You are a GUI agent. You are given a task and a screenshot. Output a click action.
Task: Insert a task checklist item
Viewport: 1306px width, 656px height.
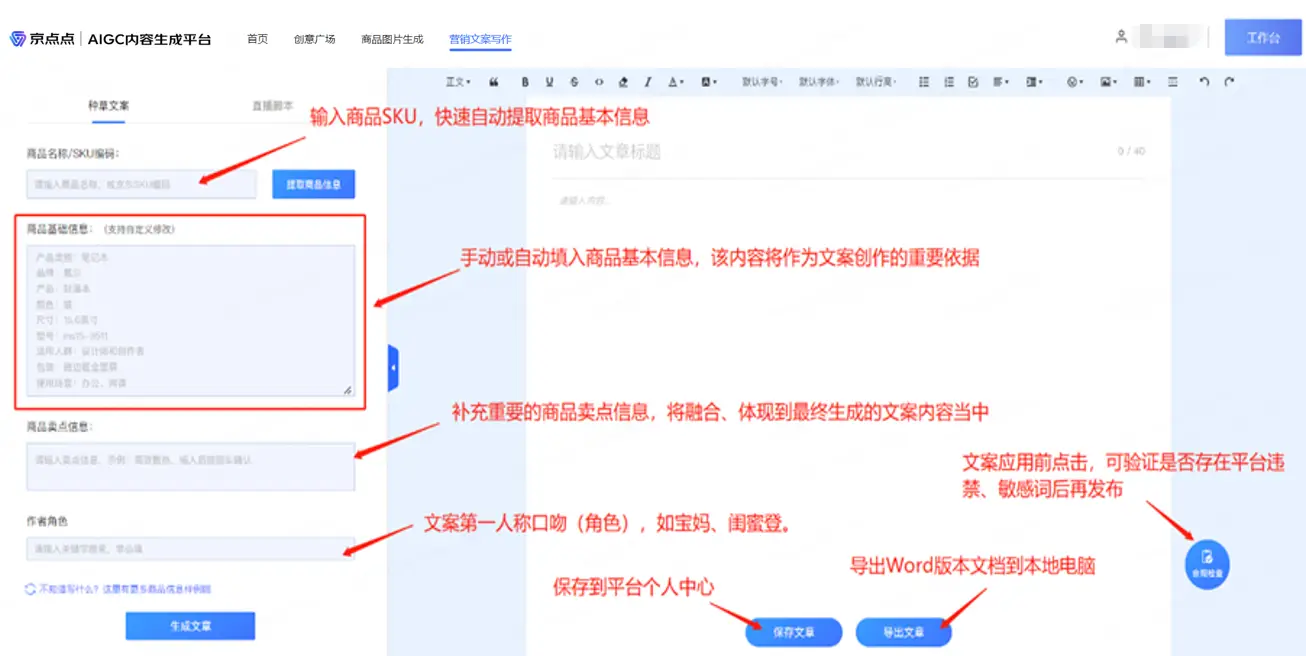tap(974, 82)
